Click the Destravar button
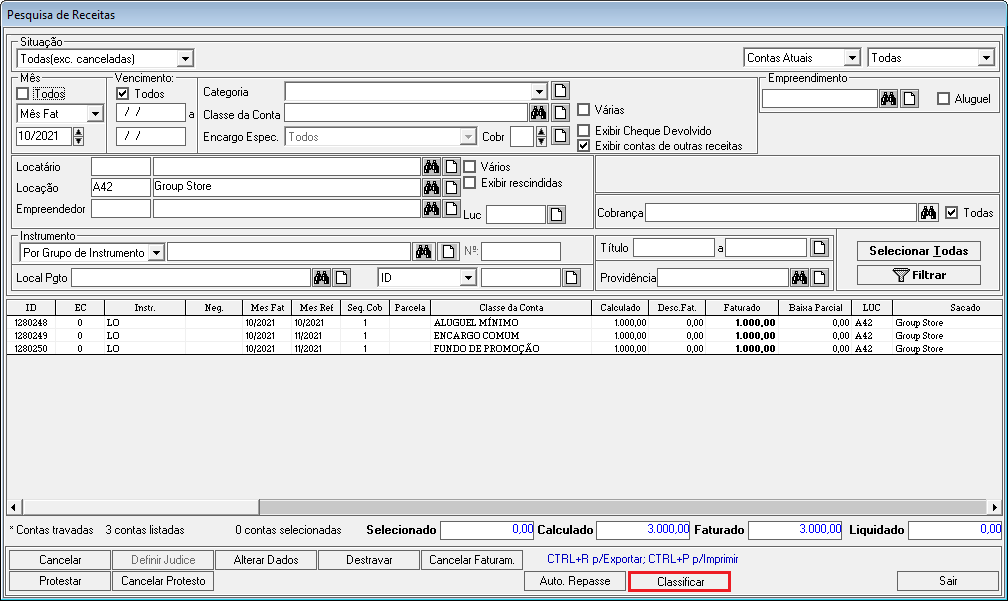Viewport: 1008px width, 601px height. coord(369,560)
